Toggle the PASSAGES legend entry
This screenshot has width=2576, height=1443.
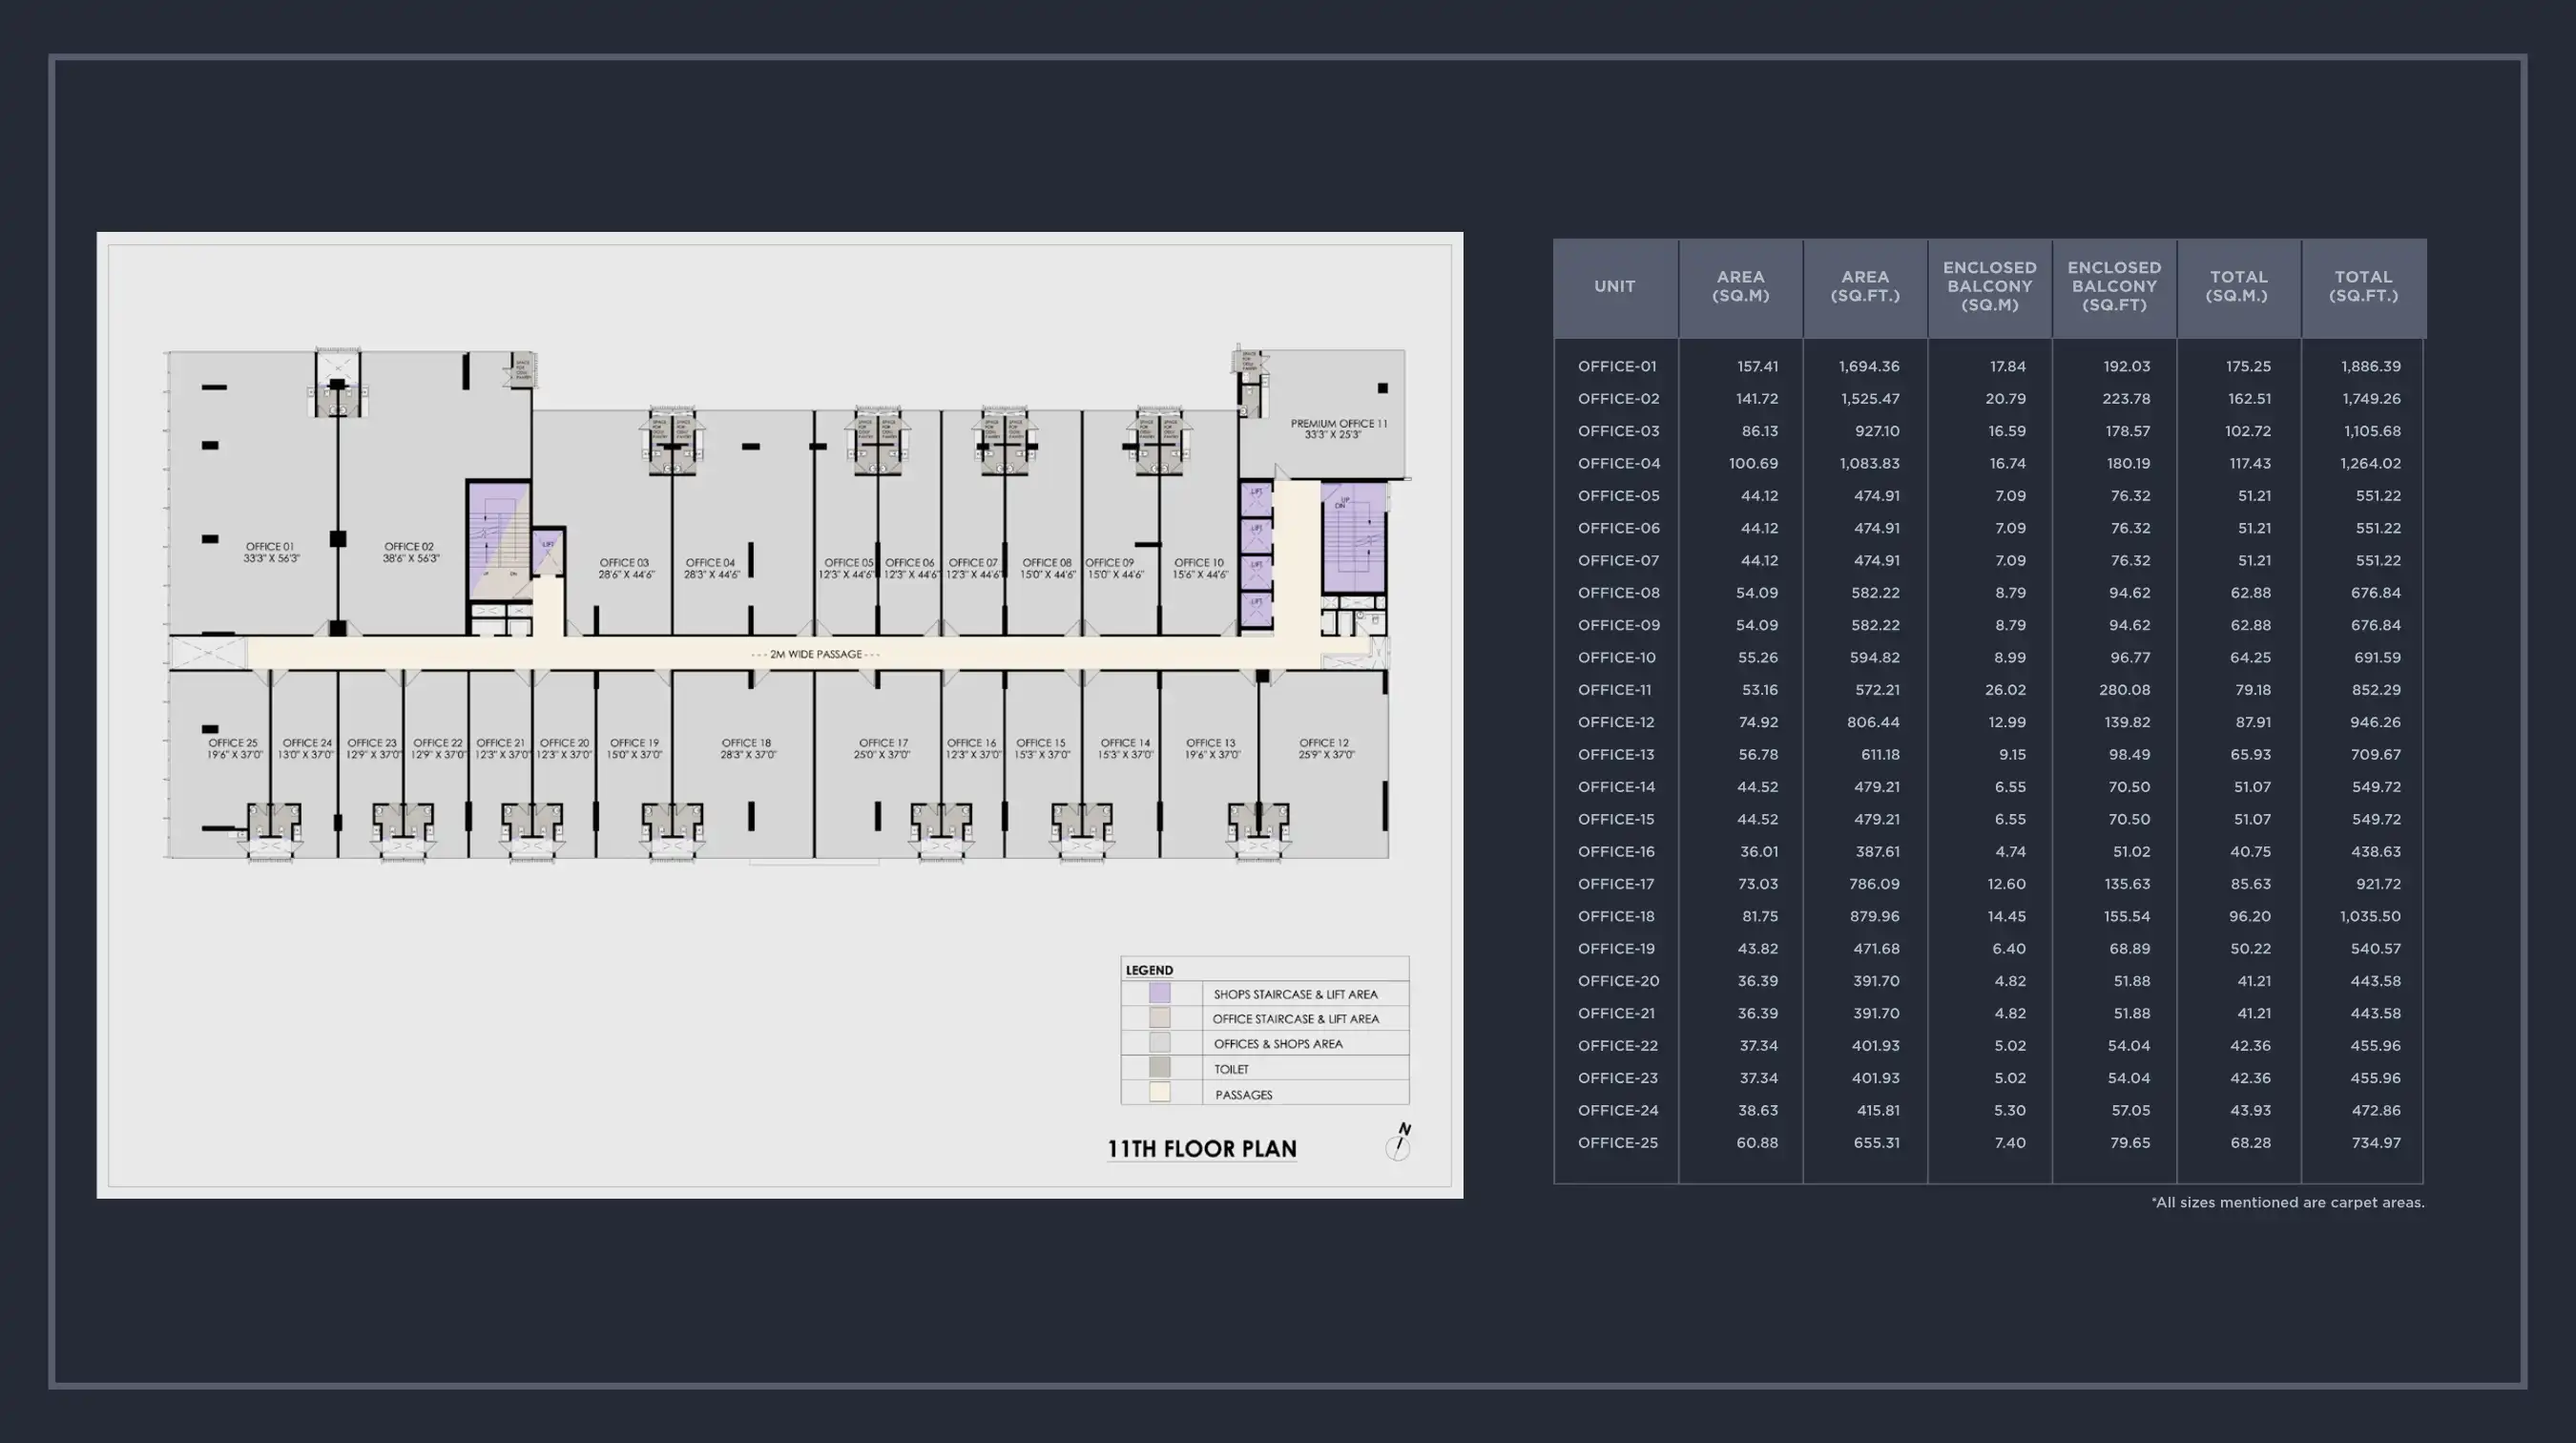(x=1243, y=1094)
